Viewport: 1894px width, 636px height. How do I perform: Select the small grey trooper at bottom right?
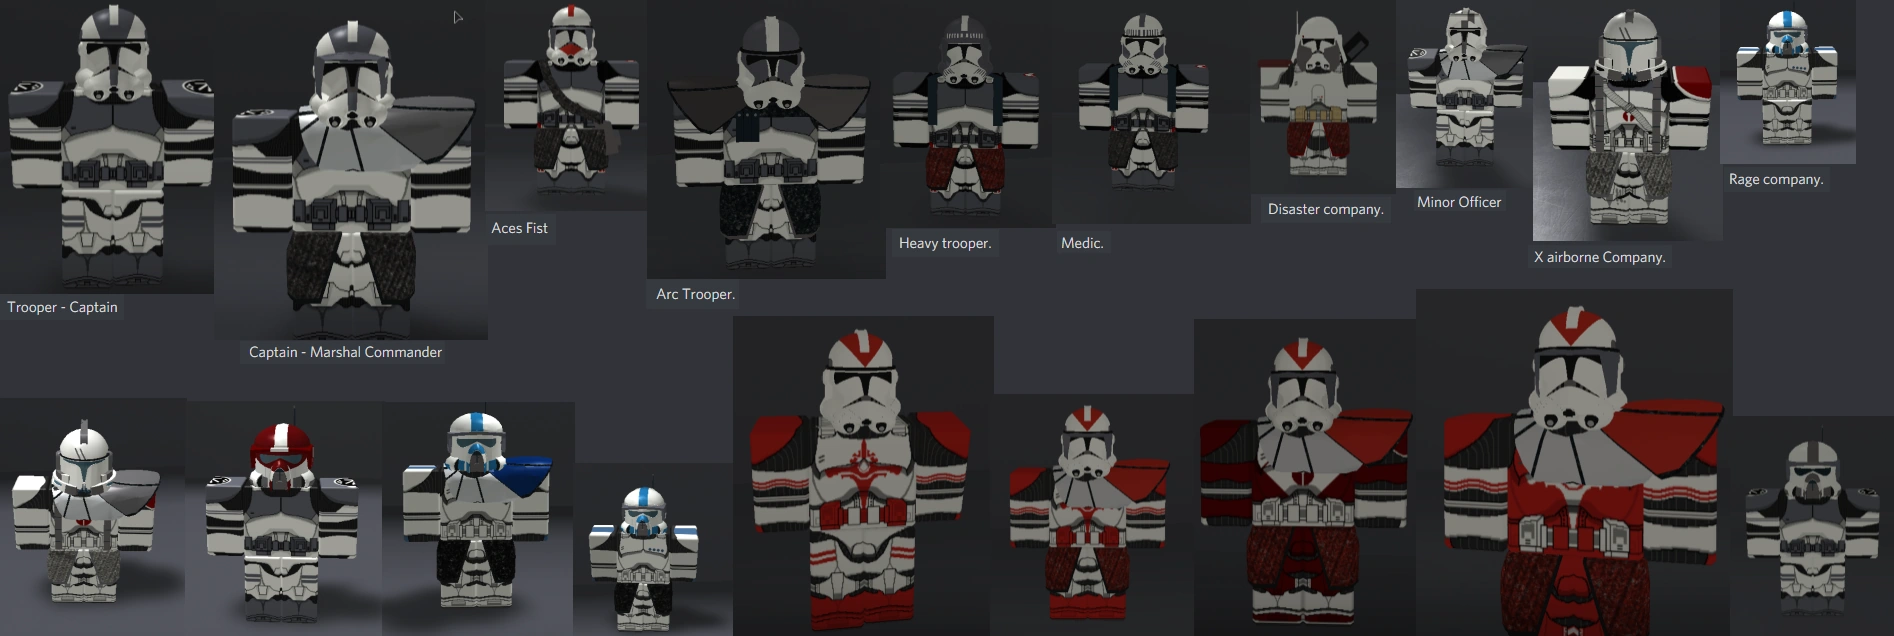[x=1813, y=526]
